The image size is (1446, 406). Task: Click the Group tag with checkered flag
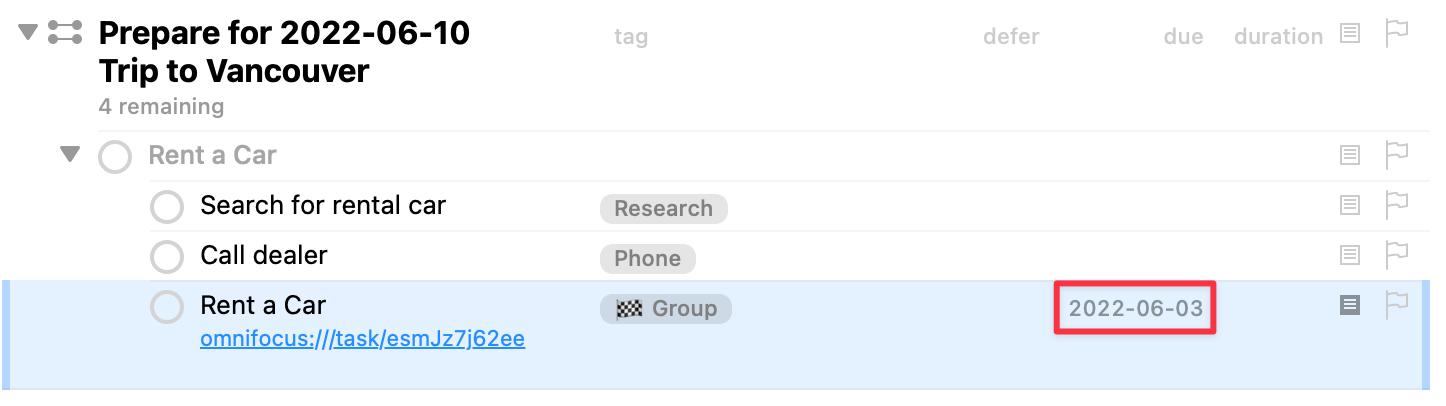point(666,308)
